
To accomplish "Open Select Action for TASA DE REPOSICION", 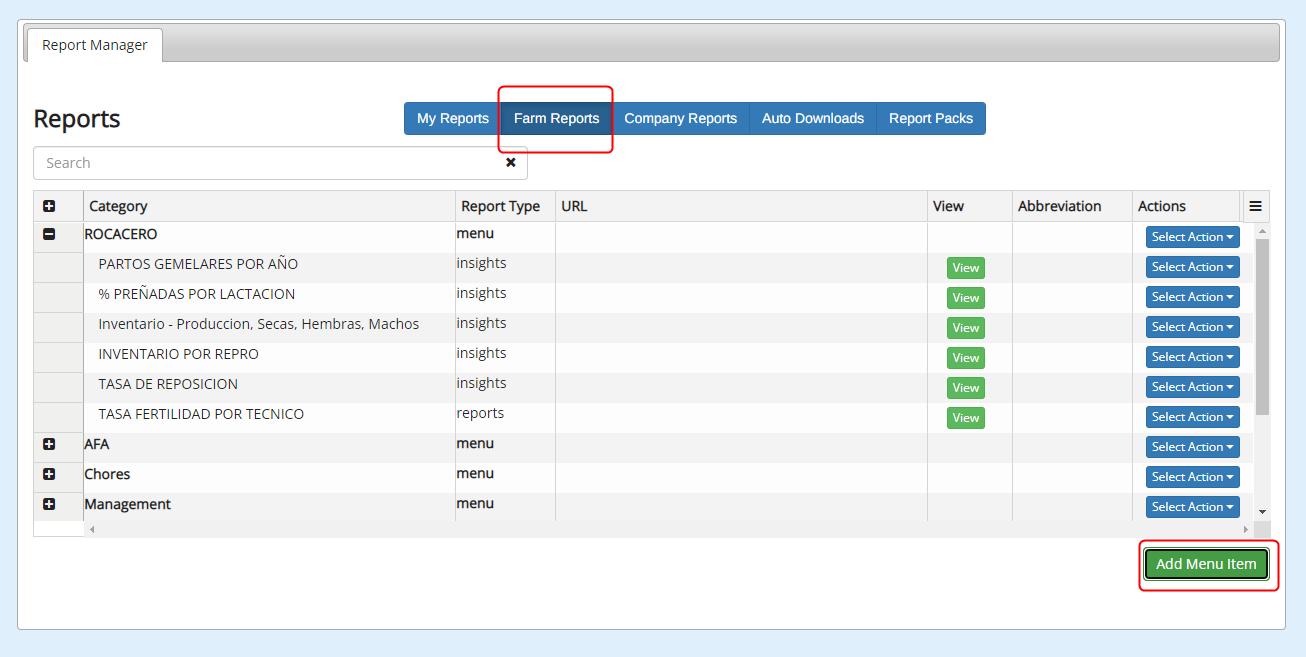I will pyautogui.click(x=1192, y=387).
